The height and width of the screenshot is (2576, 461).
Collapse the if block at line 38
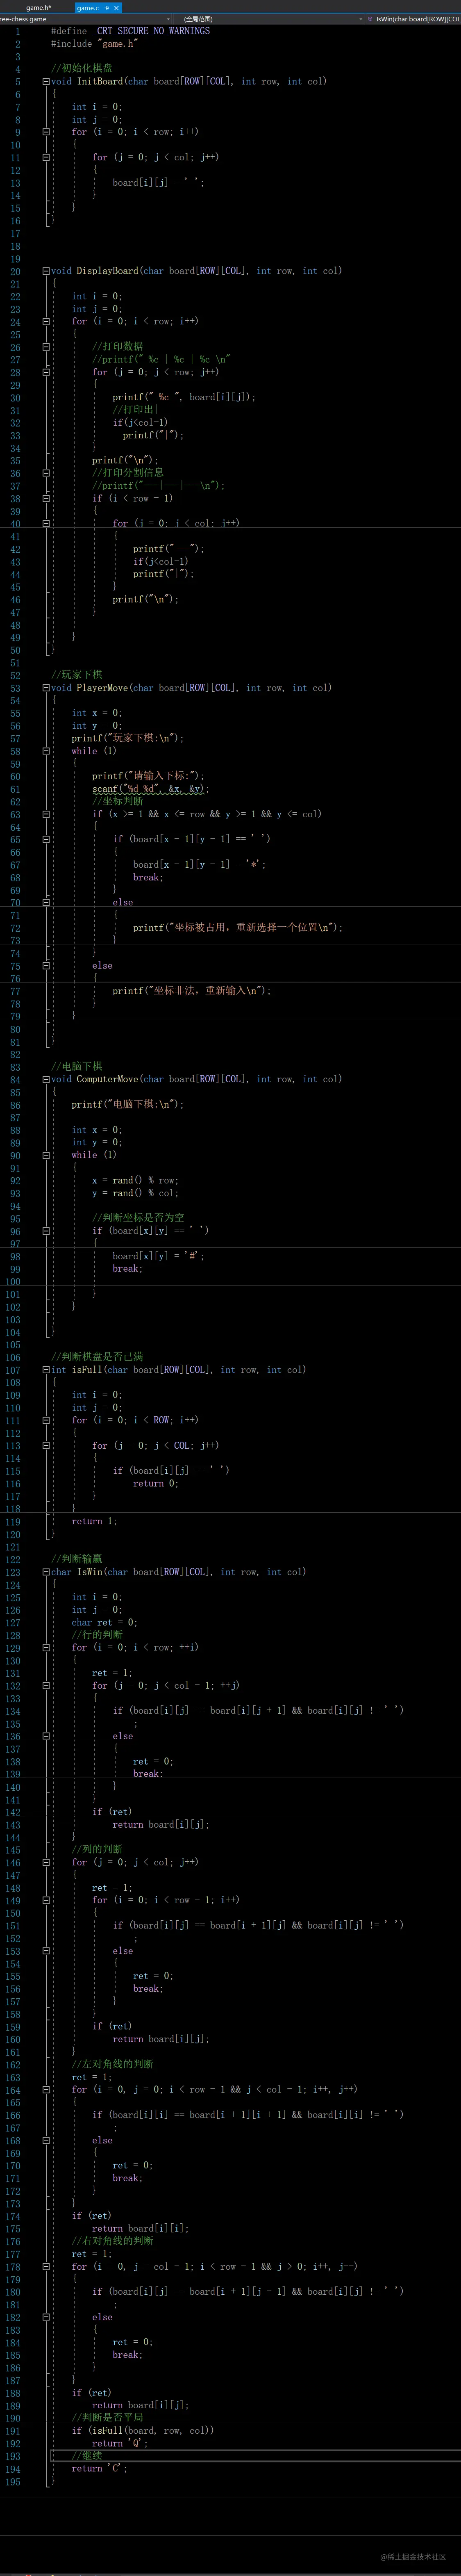coord(46,498)
